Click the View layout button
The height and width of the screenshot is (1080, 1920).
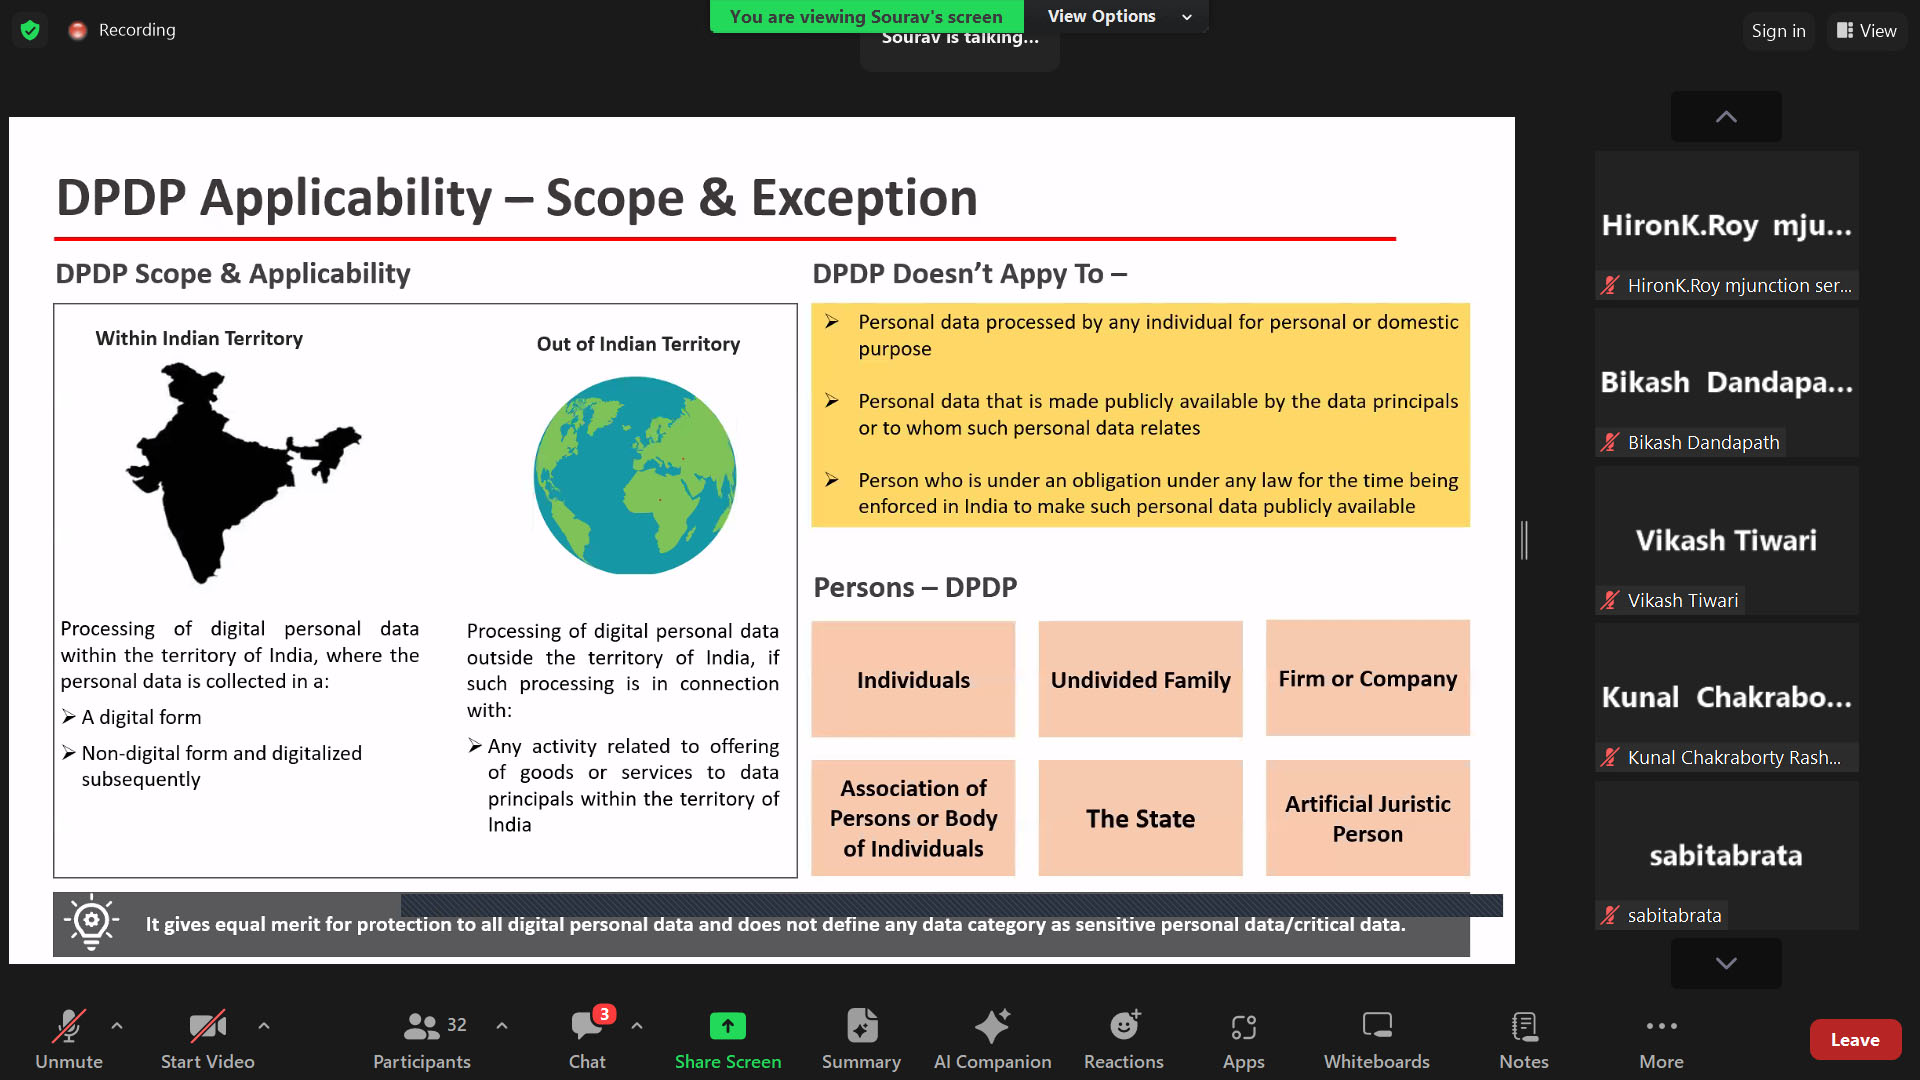tap(1866, 31)
